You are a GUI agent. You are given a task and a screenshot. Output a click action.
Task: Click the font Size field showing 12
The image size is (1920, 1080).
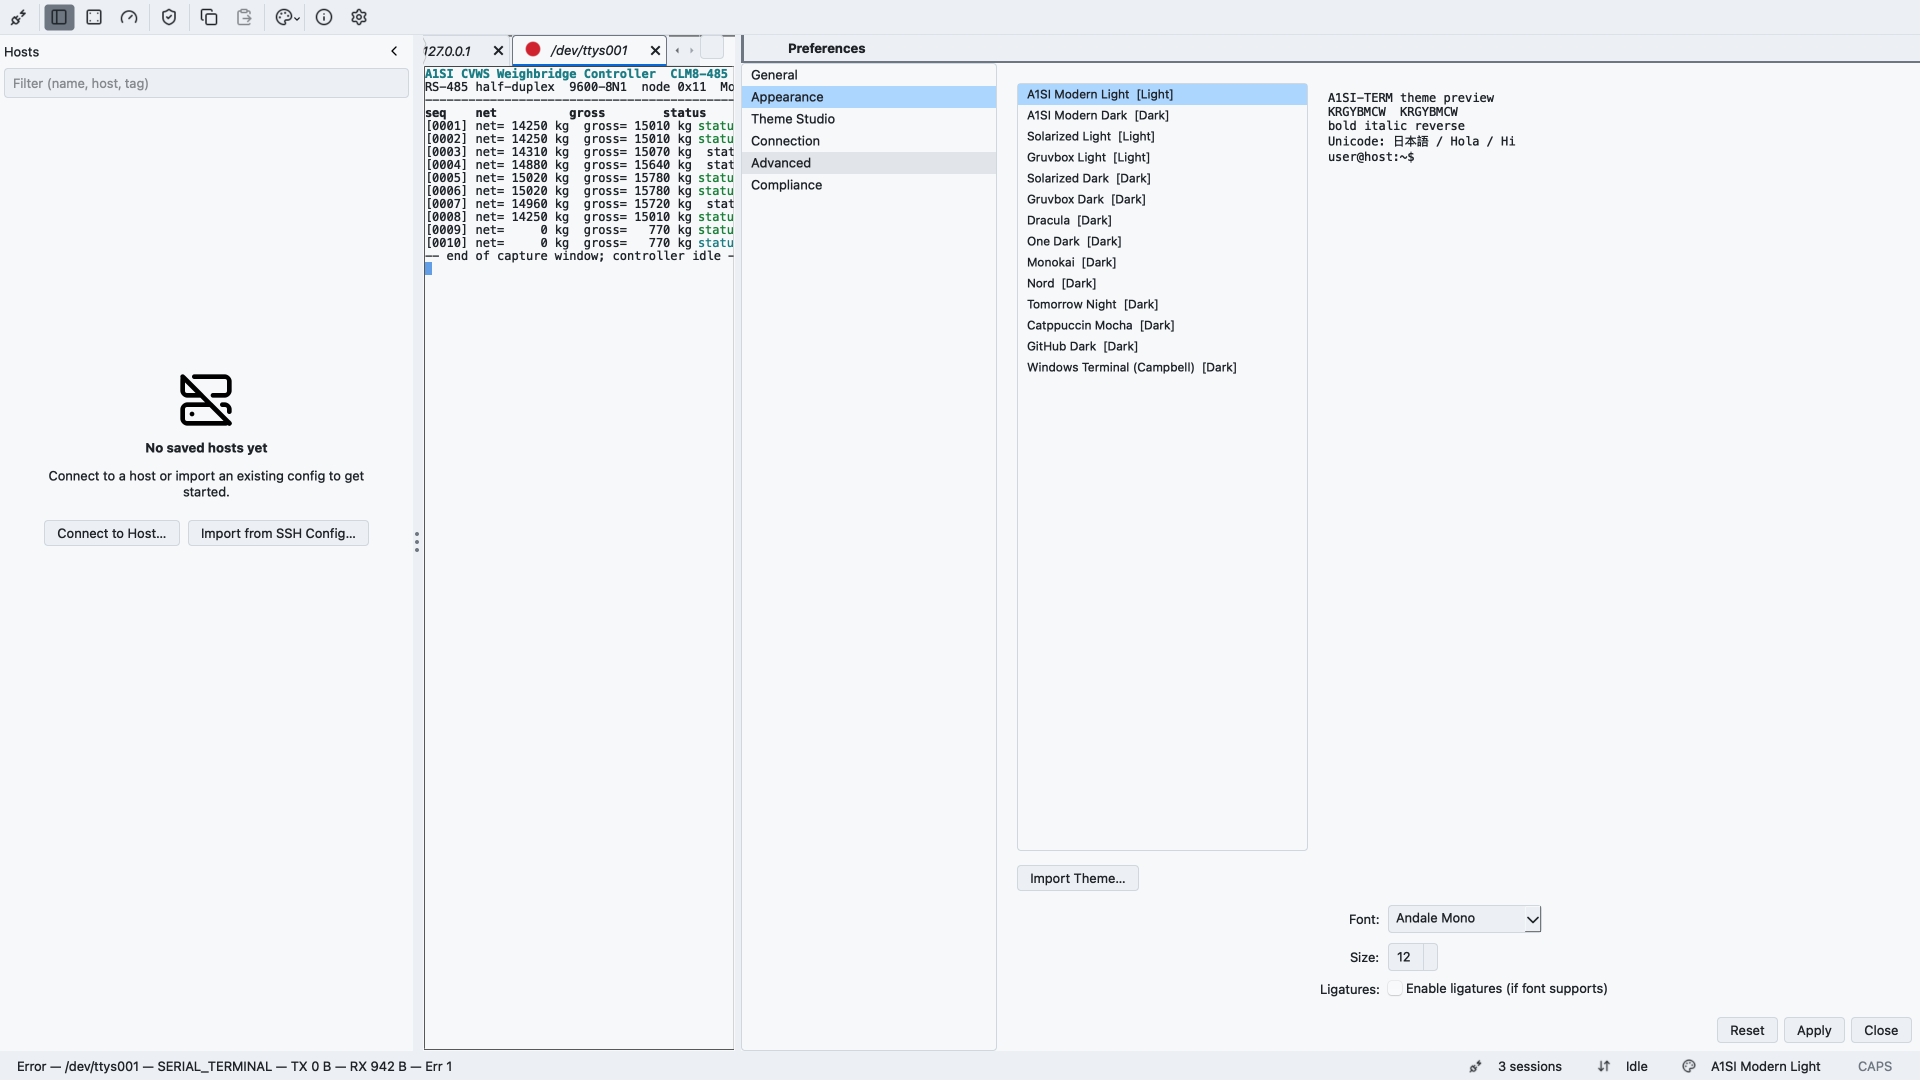[1405, 957]
